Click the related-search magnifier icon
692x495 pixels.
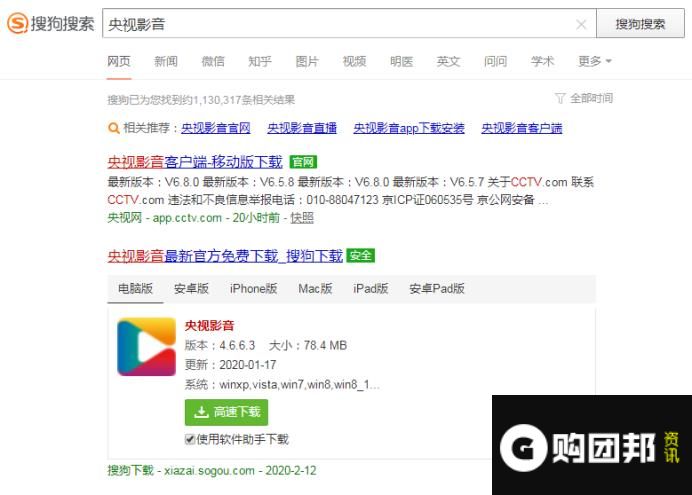point(113,128)
